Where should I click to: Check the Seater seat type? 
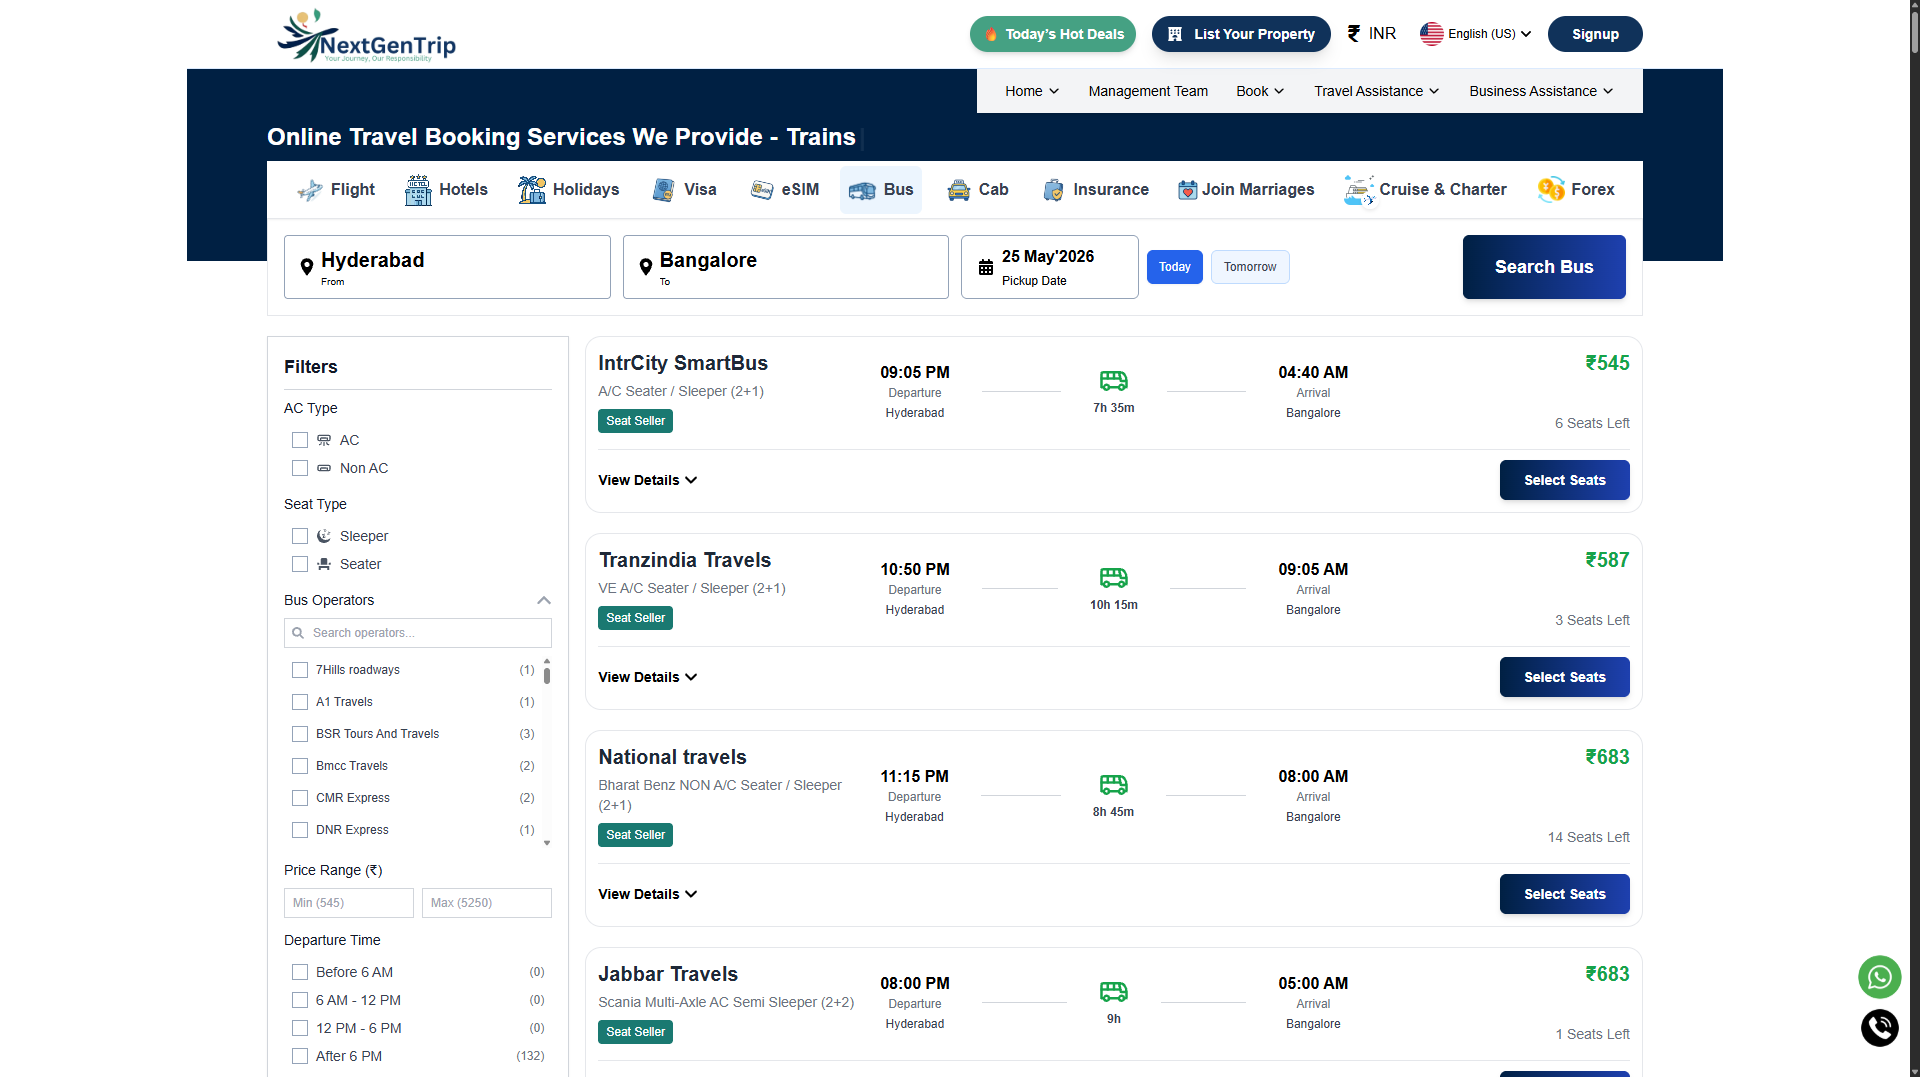(300, 564)
